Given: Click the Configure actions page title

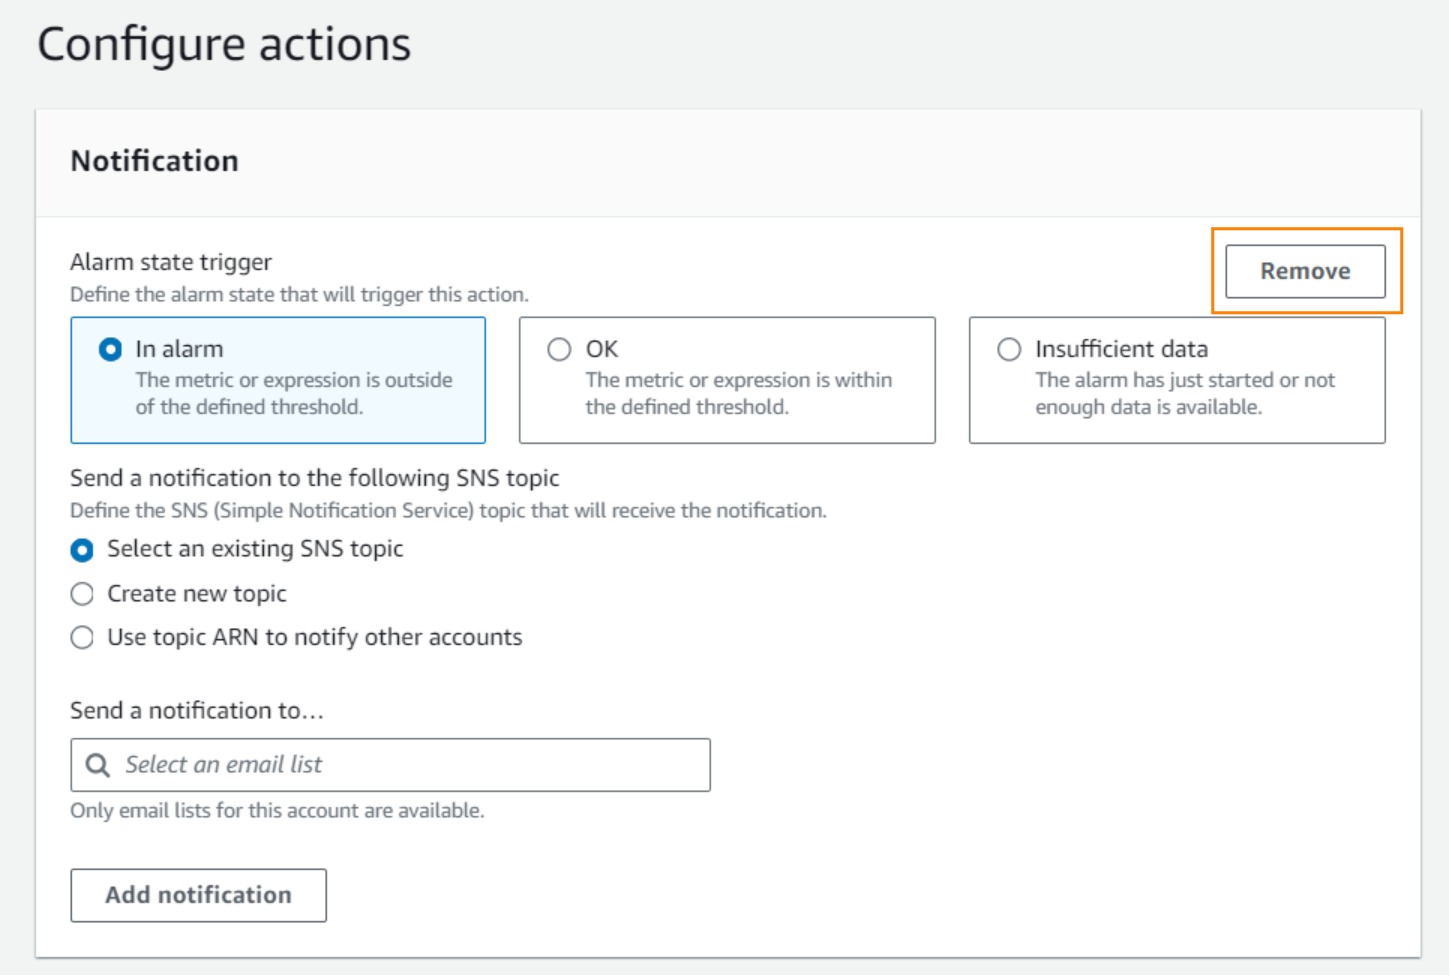Looking at the screenshot, I should (224, 45).
